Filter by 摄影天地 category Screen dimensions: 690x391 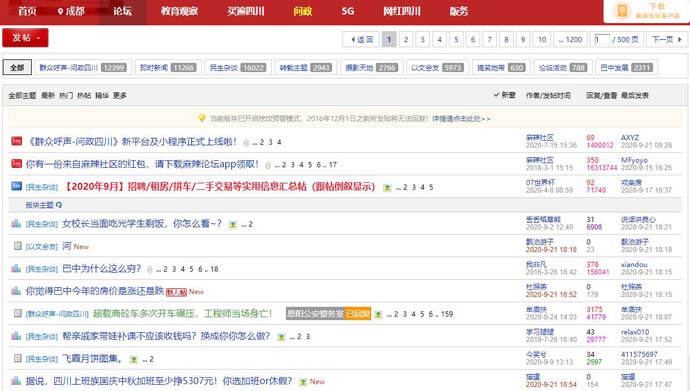371,67
